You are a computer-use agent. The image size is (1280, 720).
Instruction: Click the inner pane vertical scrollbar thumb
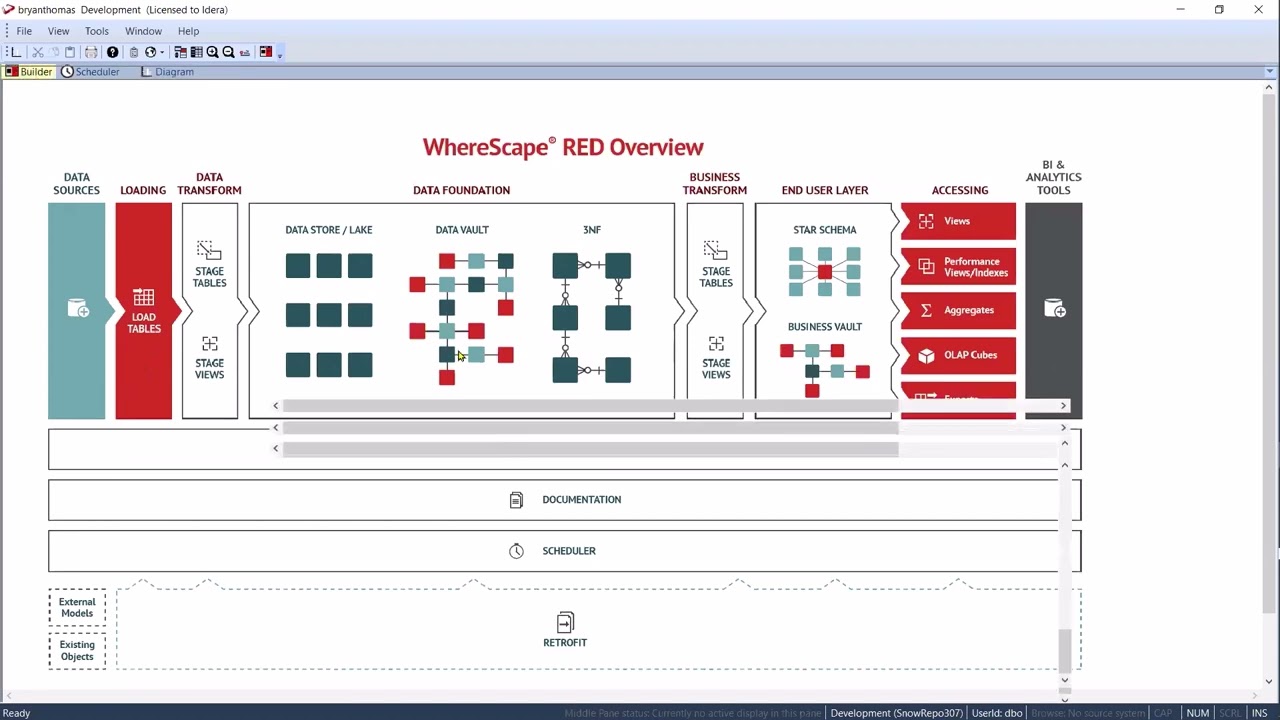[1065, 650]
